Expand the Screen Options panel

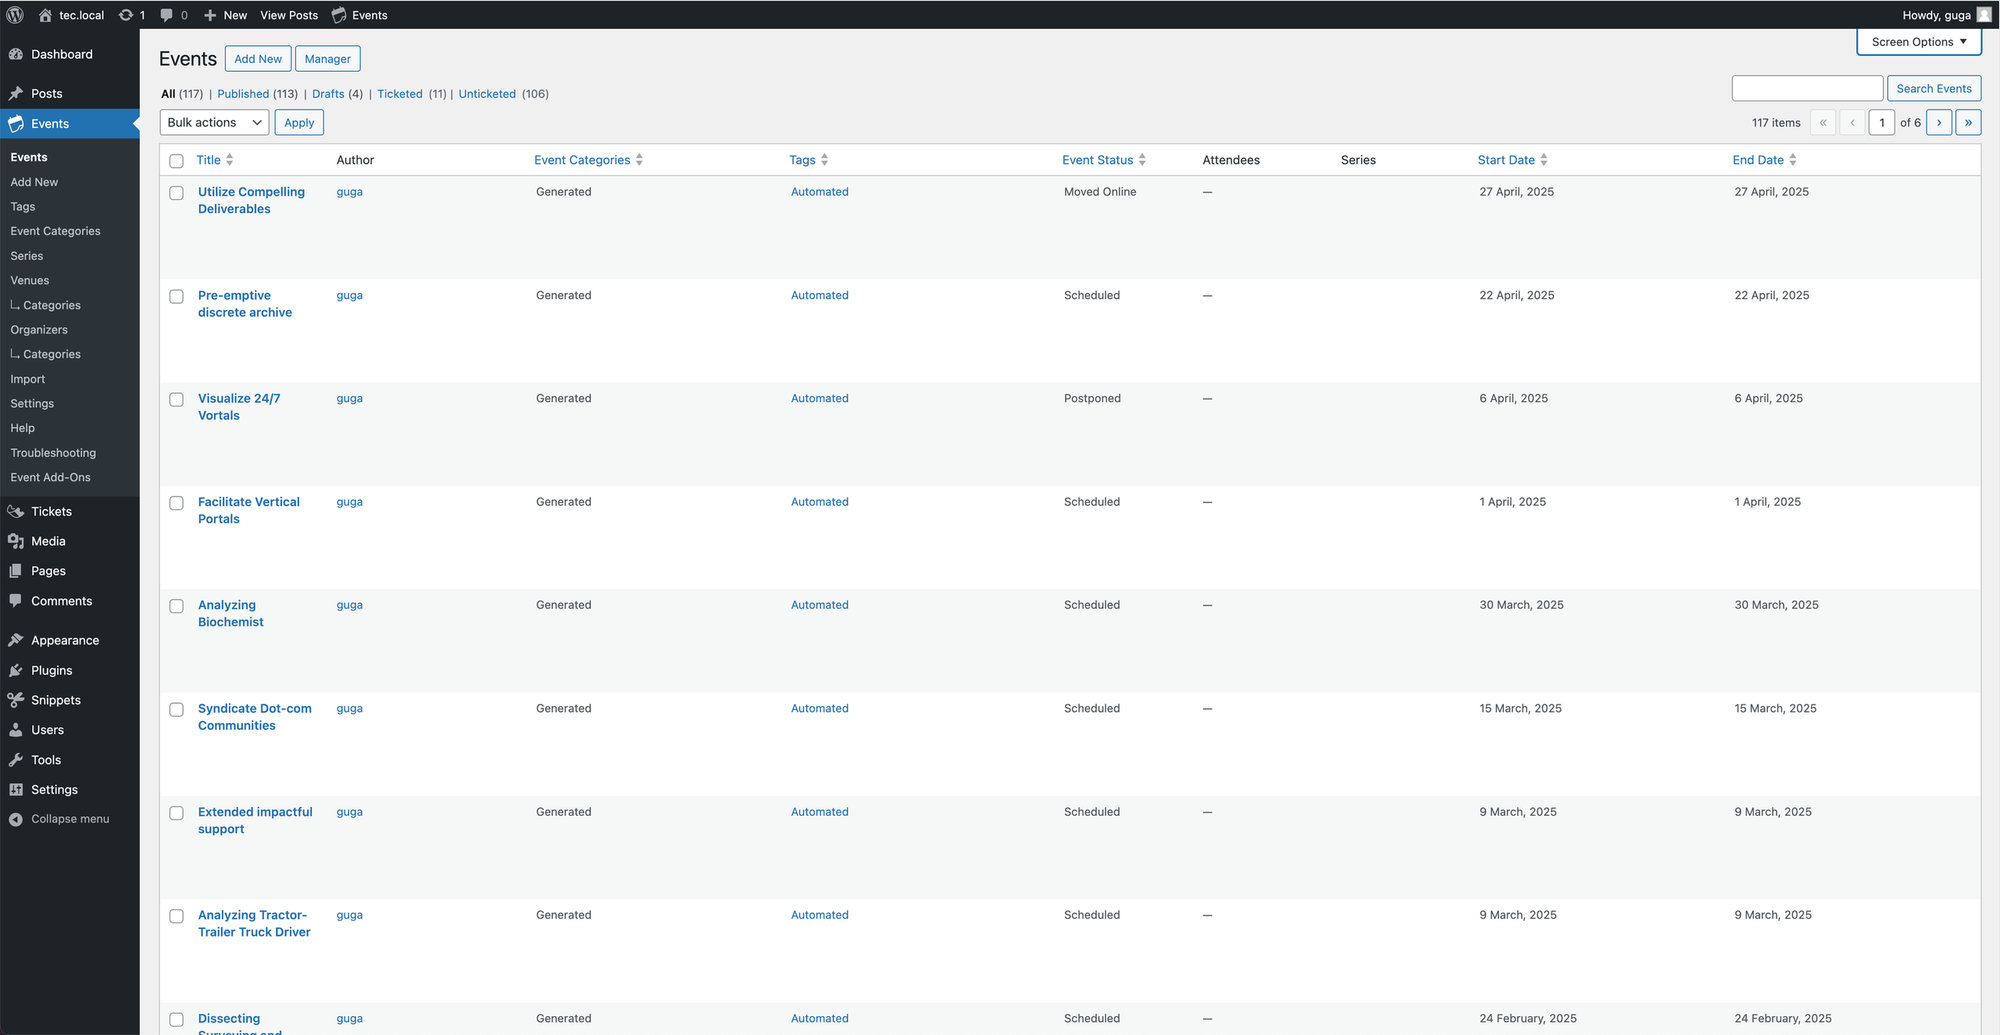click(x=1917, y=41)
